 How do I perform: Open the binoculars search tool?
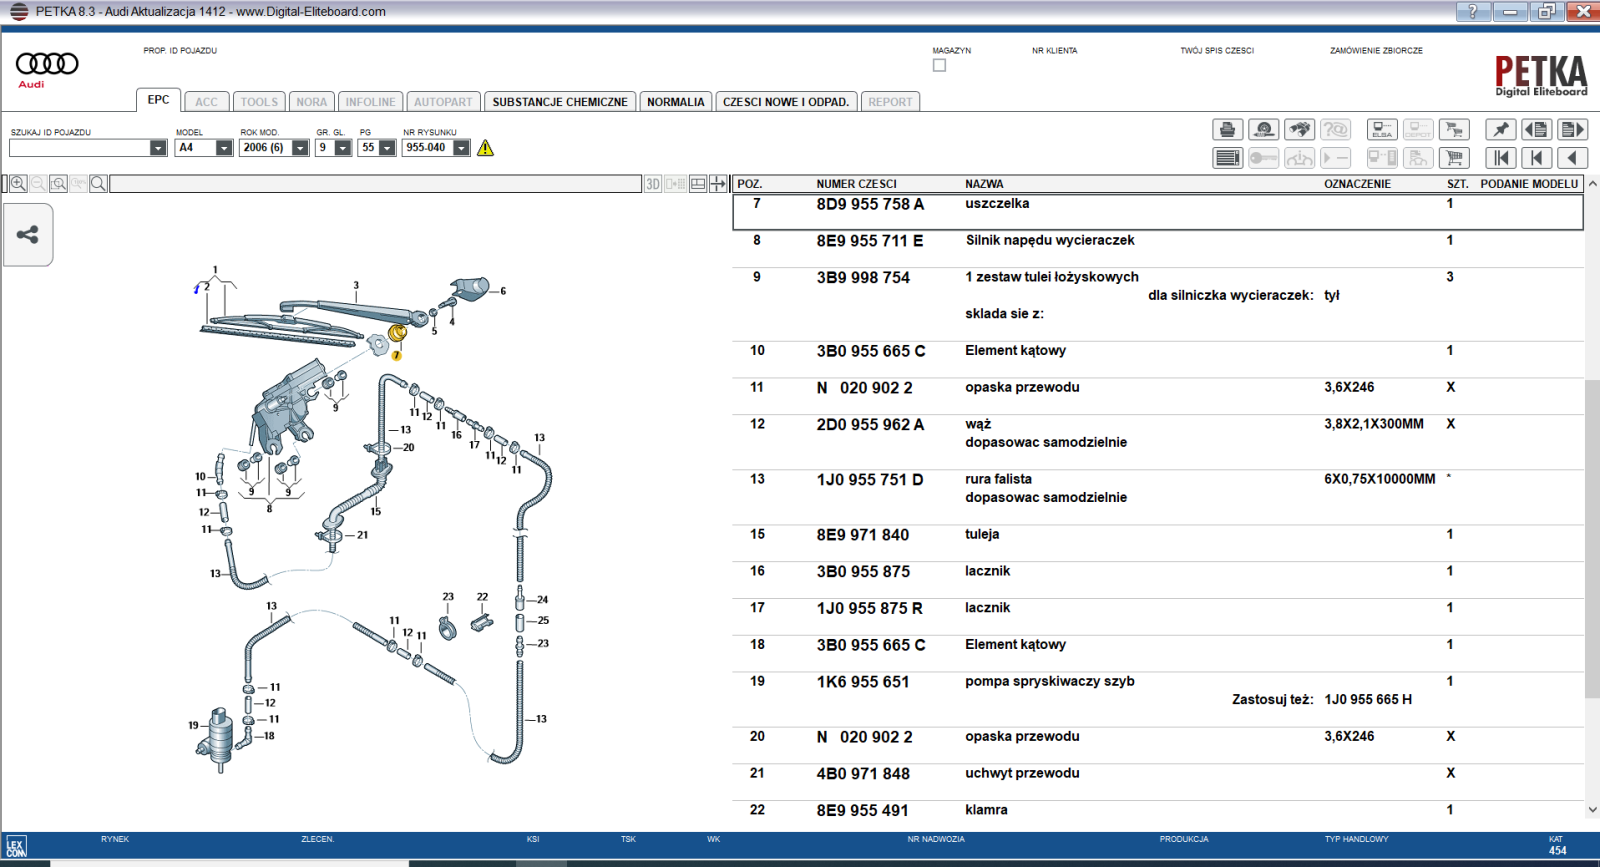1300,129
